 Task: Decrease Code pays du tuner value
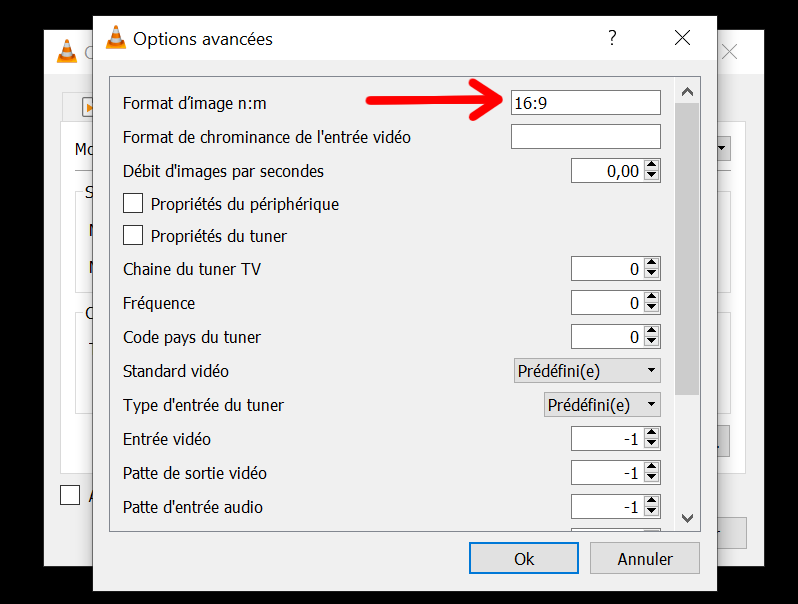(x=651, y=342)
